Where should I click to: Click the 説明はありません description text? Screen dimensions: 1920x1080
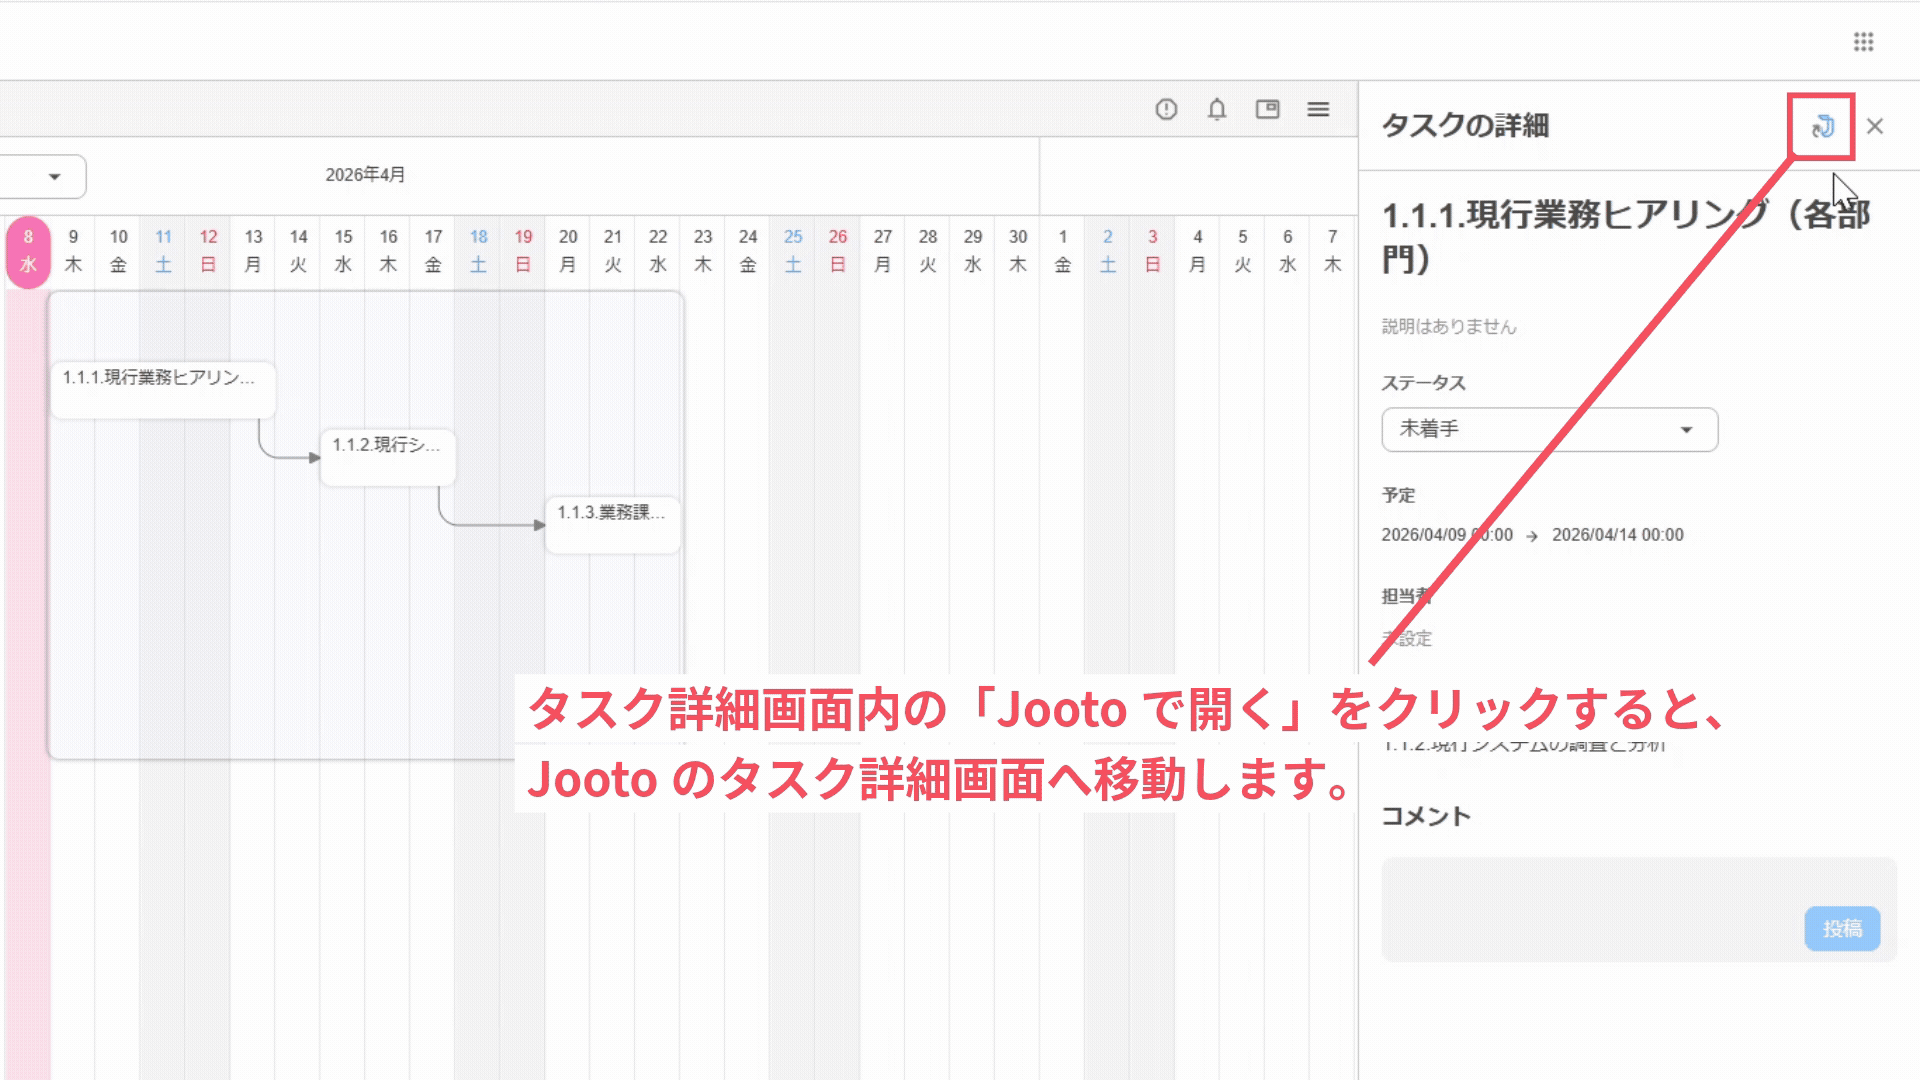coord(1449,327)
